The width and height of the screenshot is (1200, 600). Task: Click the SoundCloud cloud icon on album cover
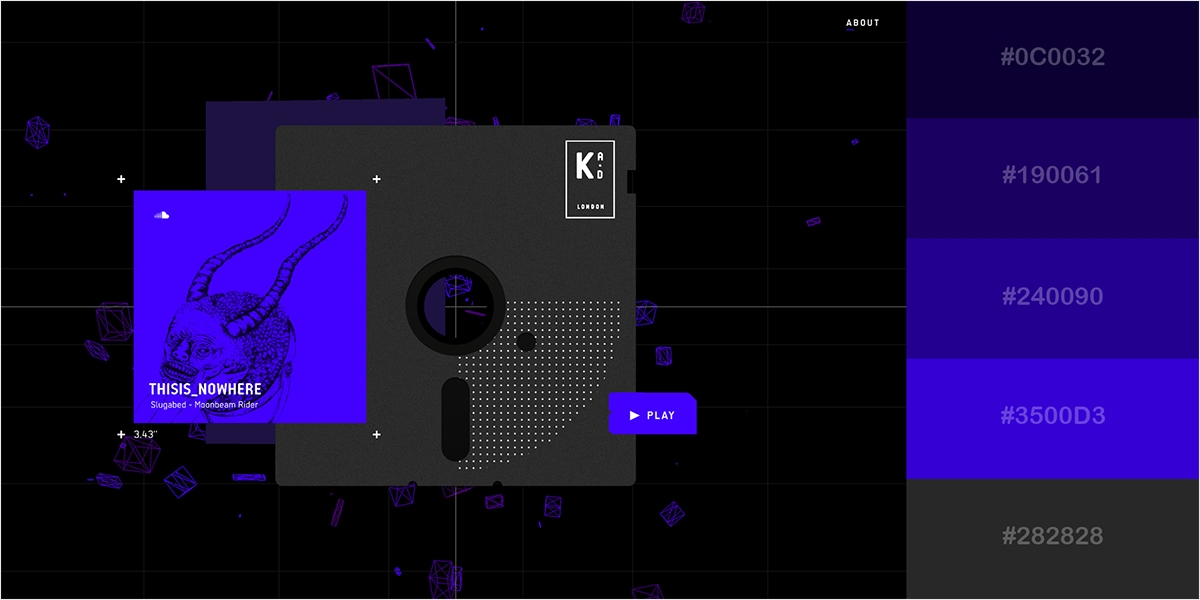[x=161, y=214]
